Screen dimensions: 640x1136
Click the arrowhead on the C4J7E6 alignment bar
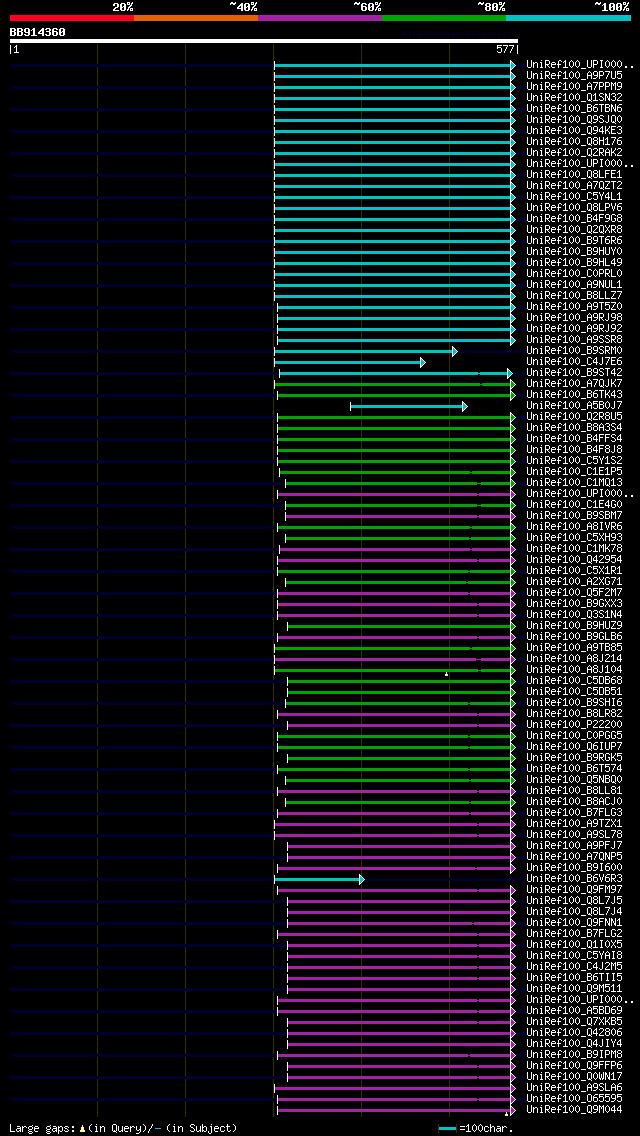click(x=423, y=362)
